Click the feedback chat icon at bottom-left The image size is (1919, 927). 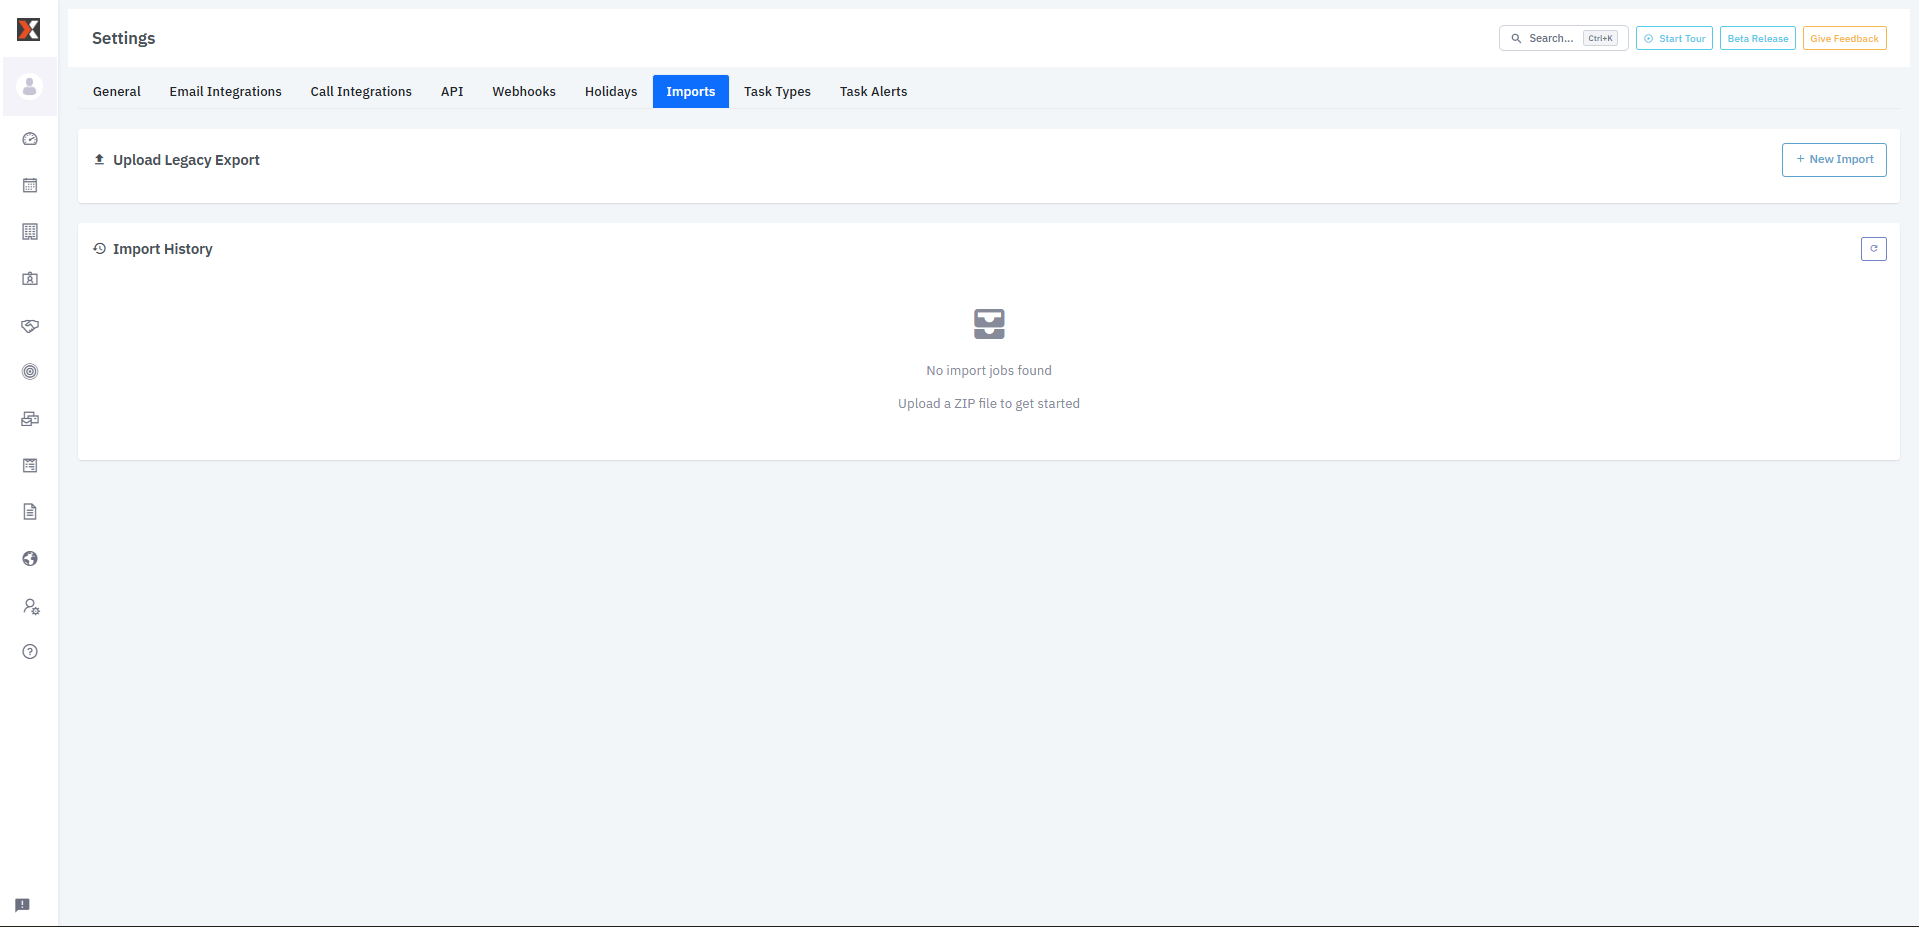[x=22, y=905]
